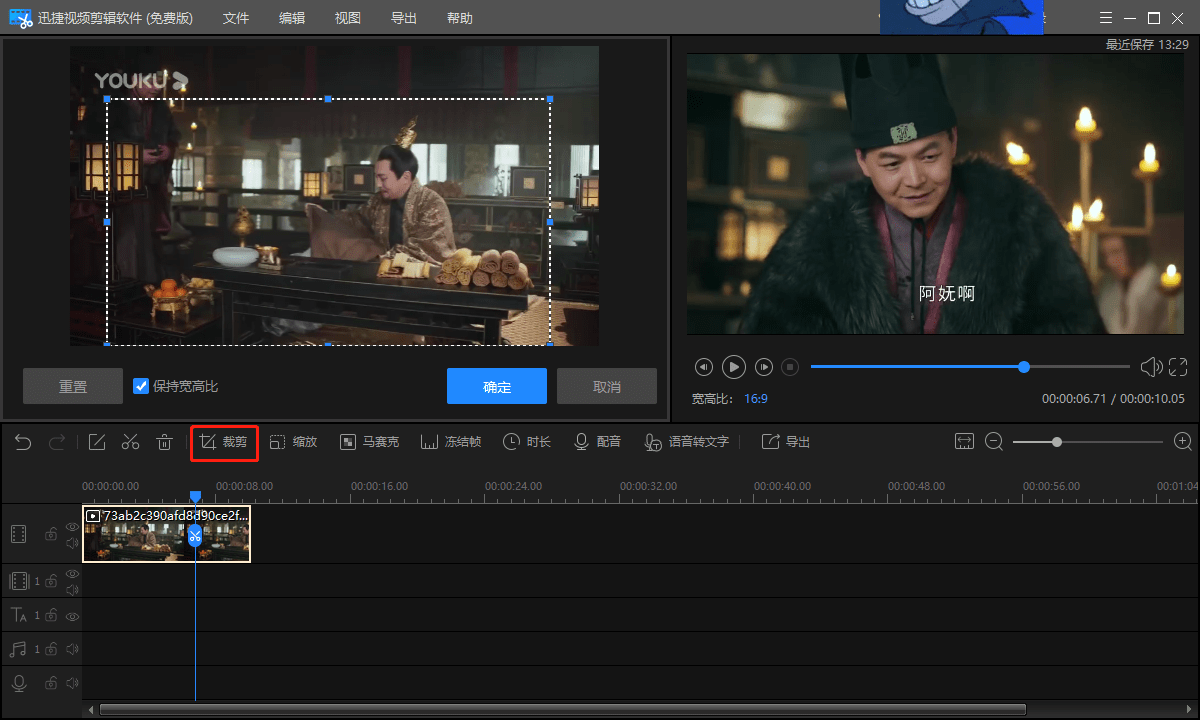
Task: Open the 导出 menu in menu bar
Action: (x=404, y=18)
